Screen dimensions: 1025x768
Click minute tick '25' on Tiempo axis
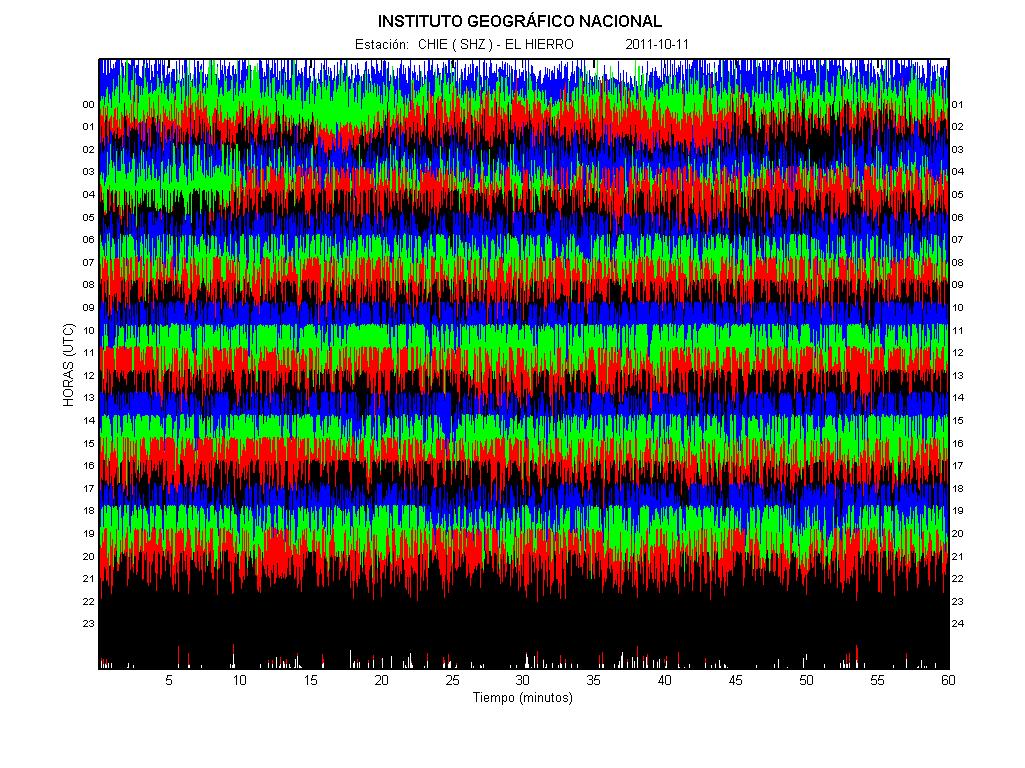(x=452, y=680)
